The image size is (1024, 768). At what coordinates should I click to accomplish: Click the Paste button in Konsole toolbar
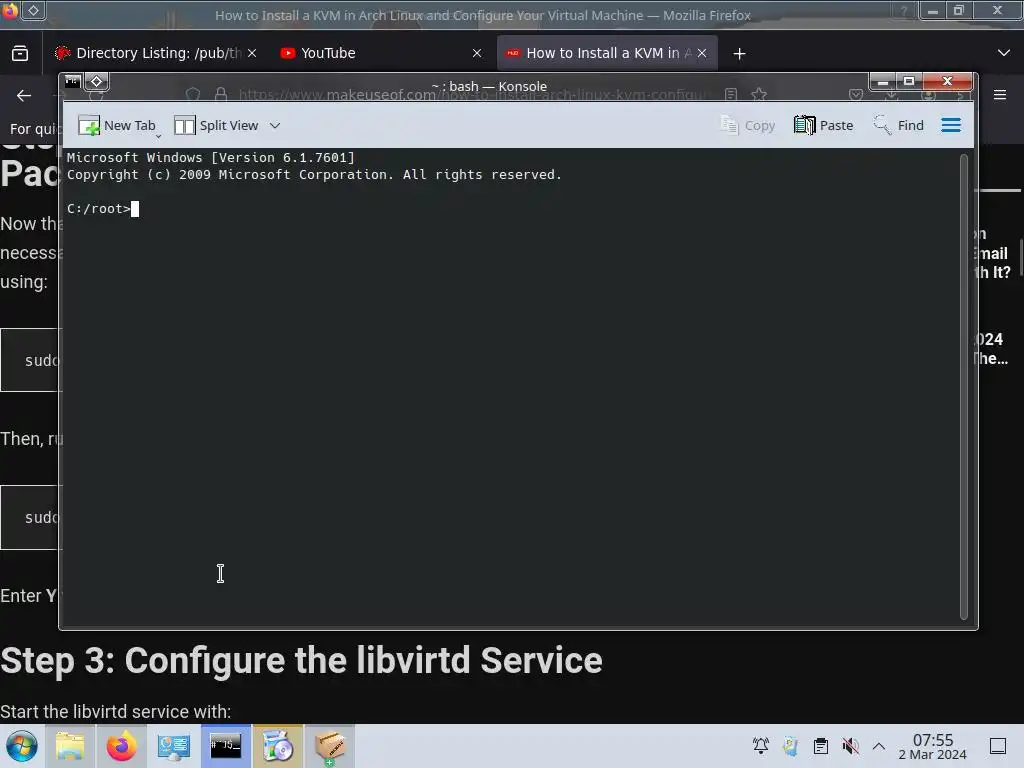[824, 125]
